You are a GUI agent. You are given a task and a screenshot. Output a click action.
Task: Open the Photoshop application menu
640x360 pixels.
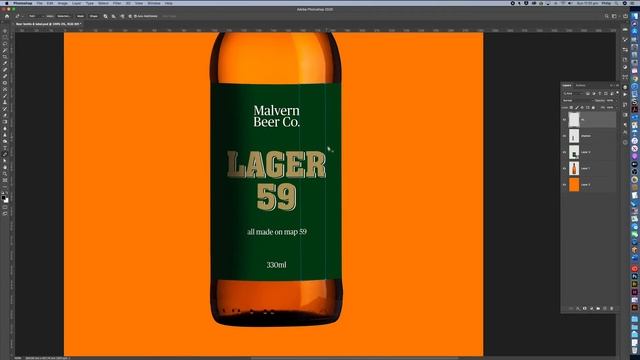coord(23,3)
